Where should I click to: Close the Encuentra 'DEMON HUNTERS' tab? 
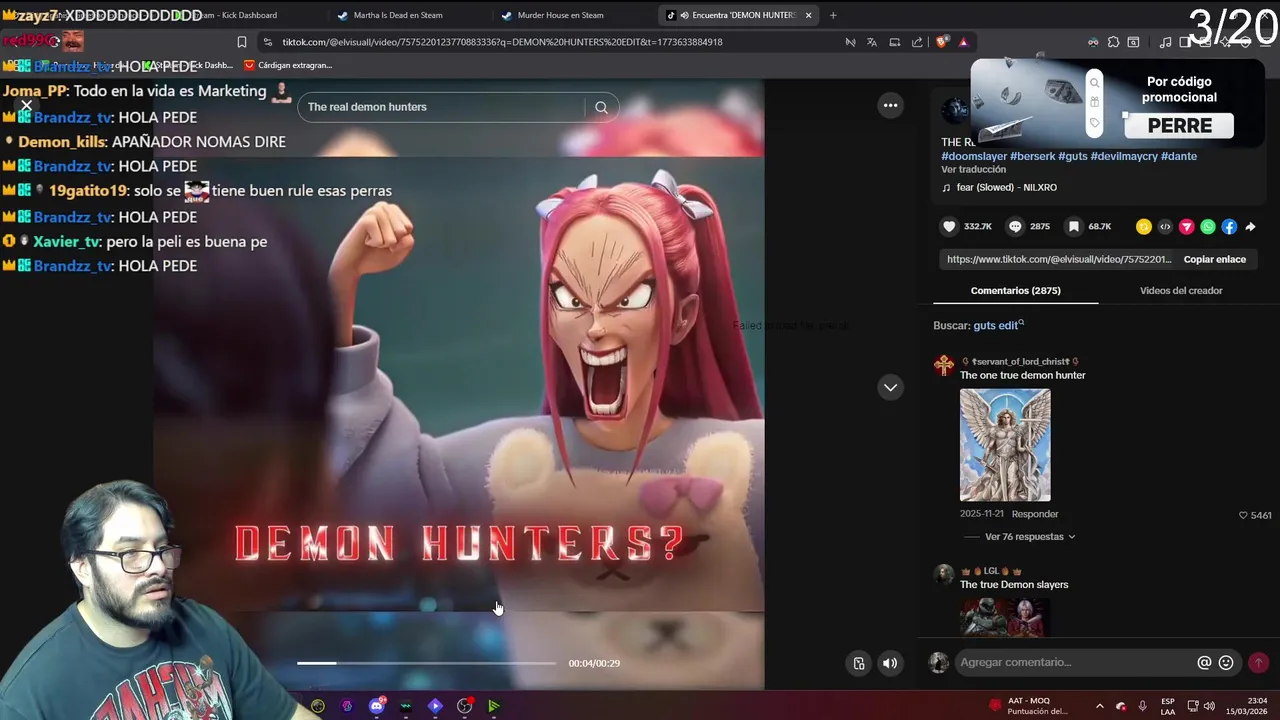click(x=809, y=15)
